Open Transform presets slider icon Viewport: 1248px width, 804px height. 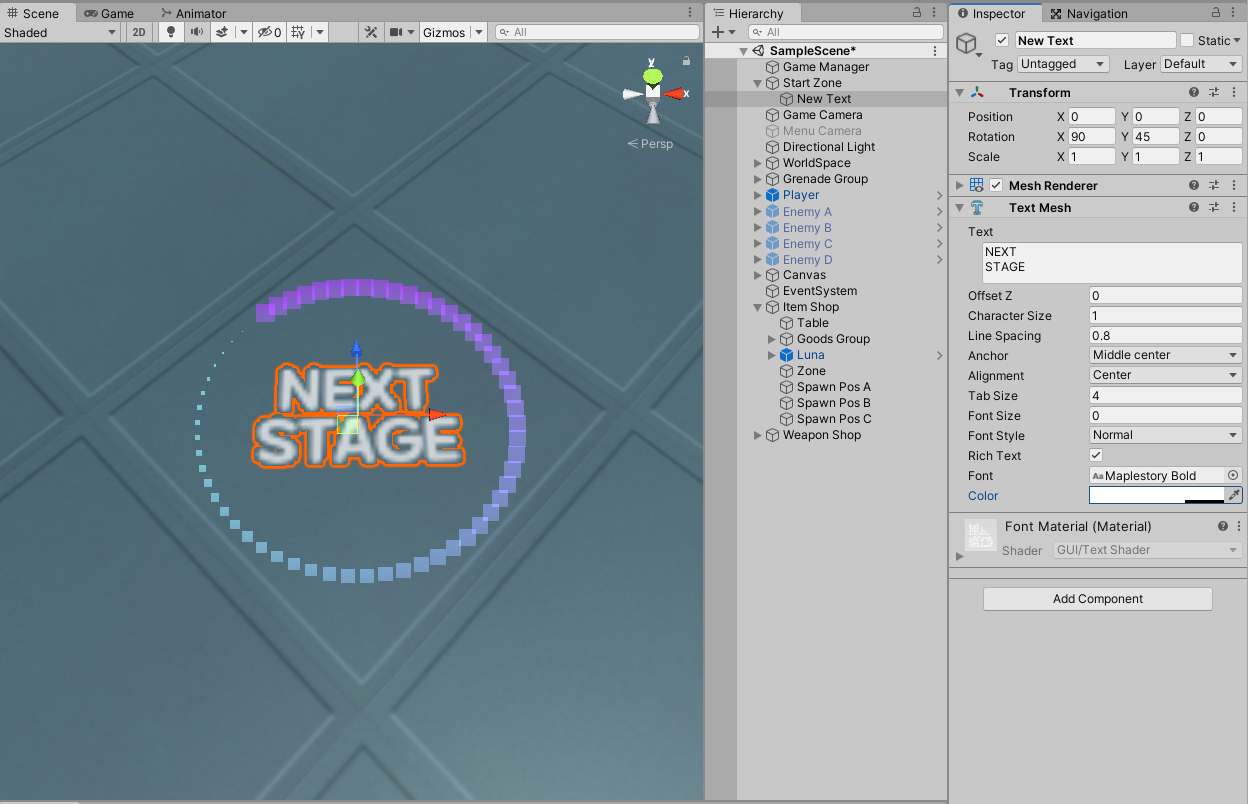[1215, 92]
